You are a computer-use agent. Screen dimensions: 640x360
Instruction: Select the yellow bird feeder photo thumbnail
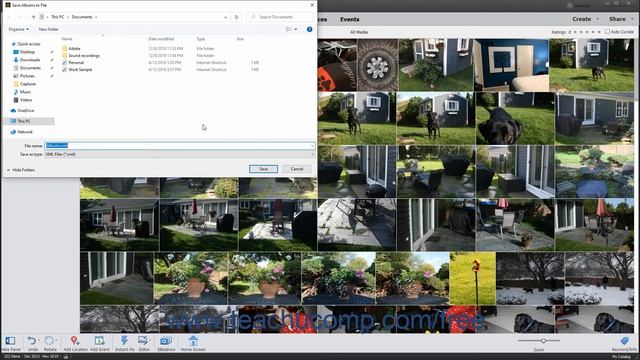click(473, 278)
